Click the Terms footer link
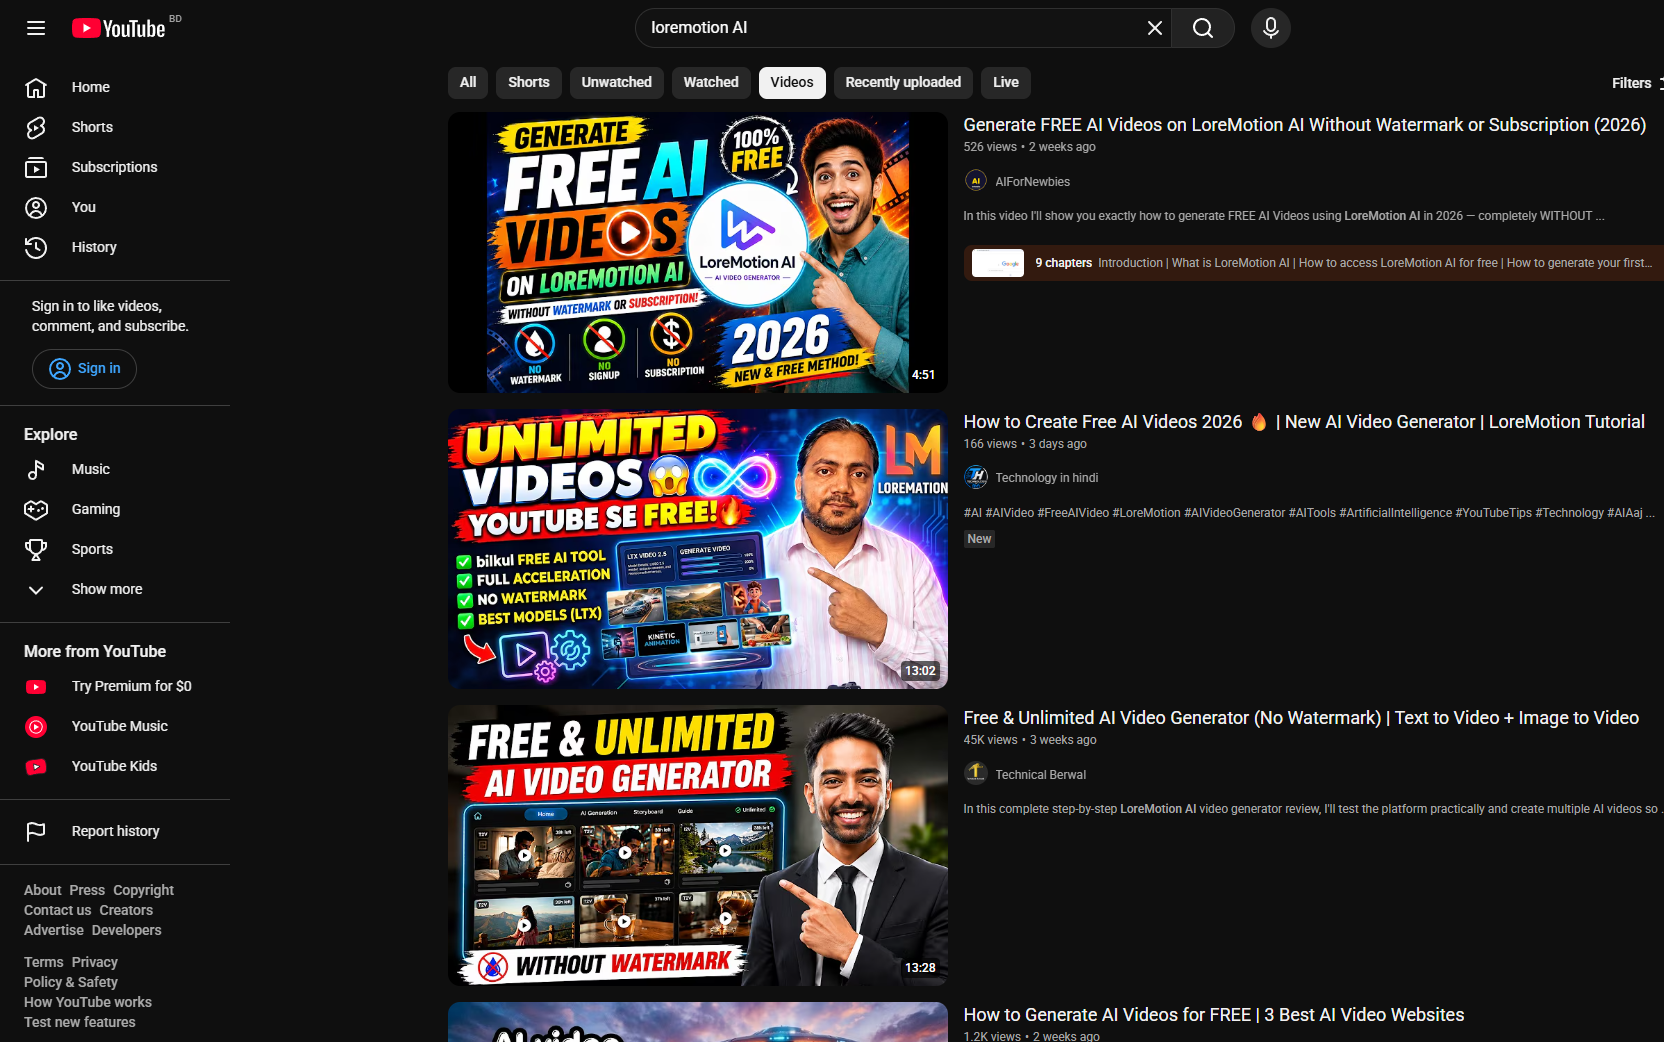Viewport: 1664px width, 1042px height. tap(44, 962)
